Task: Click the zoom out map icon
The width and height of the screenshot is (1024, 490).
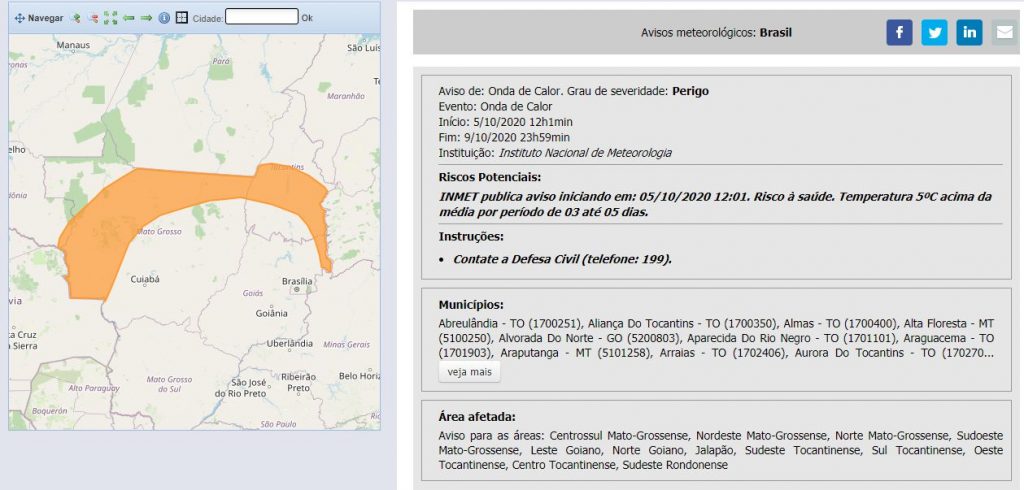Action: (92, 18)
